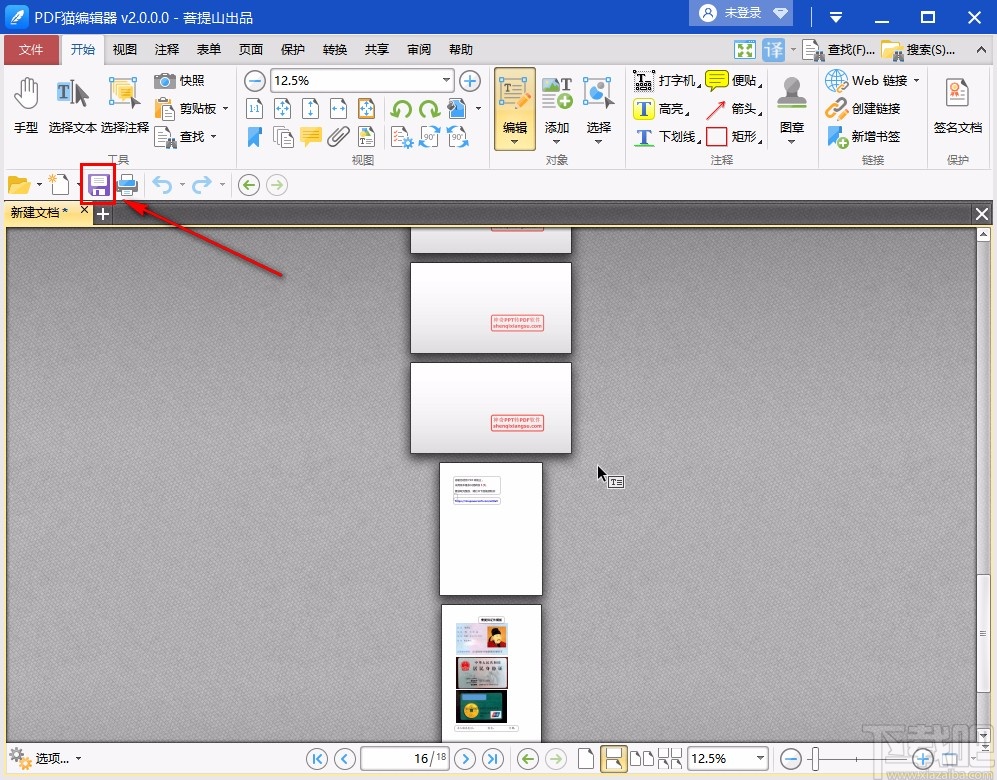Click the open folder icon

click(19, 185)
